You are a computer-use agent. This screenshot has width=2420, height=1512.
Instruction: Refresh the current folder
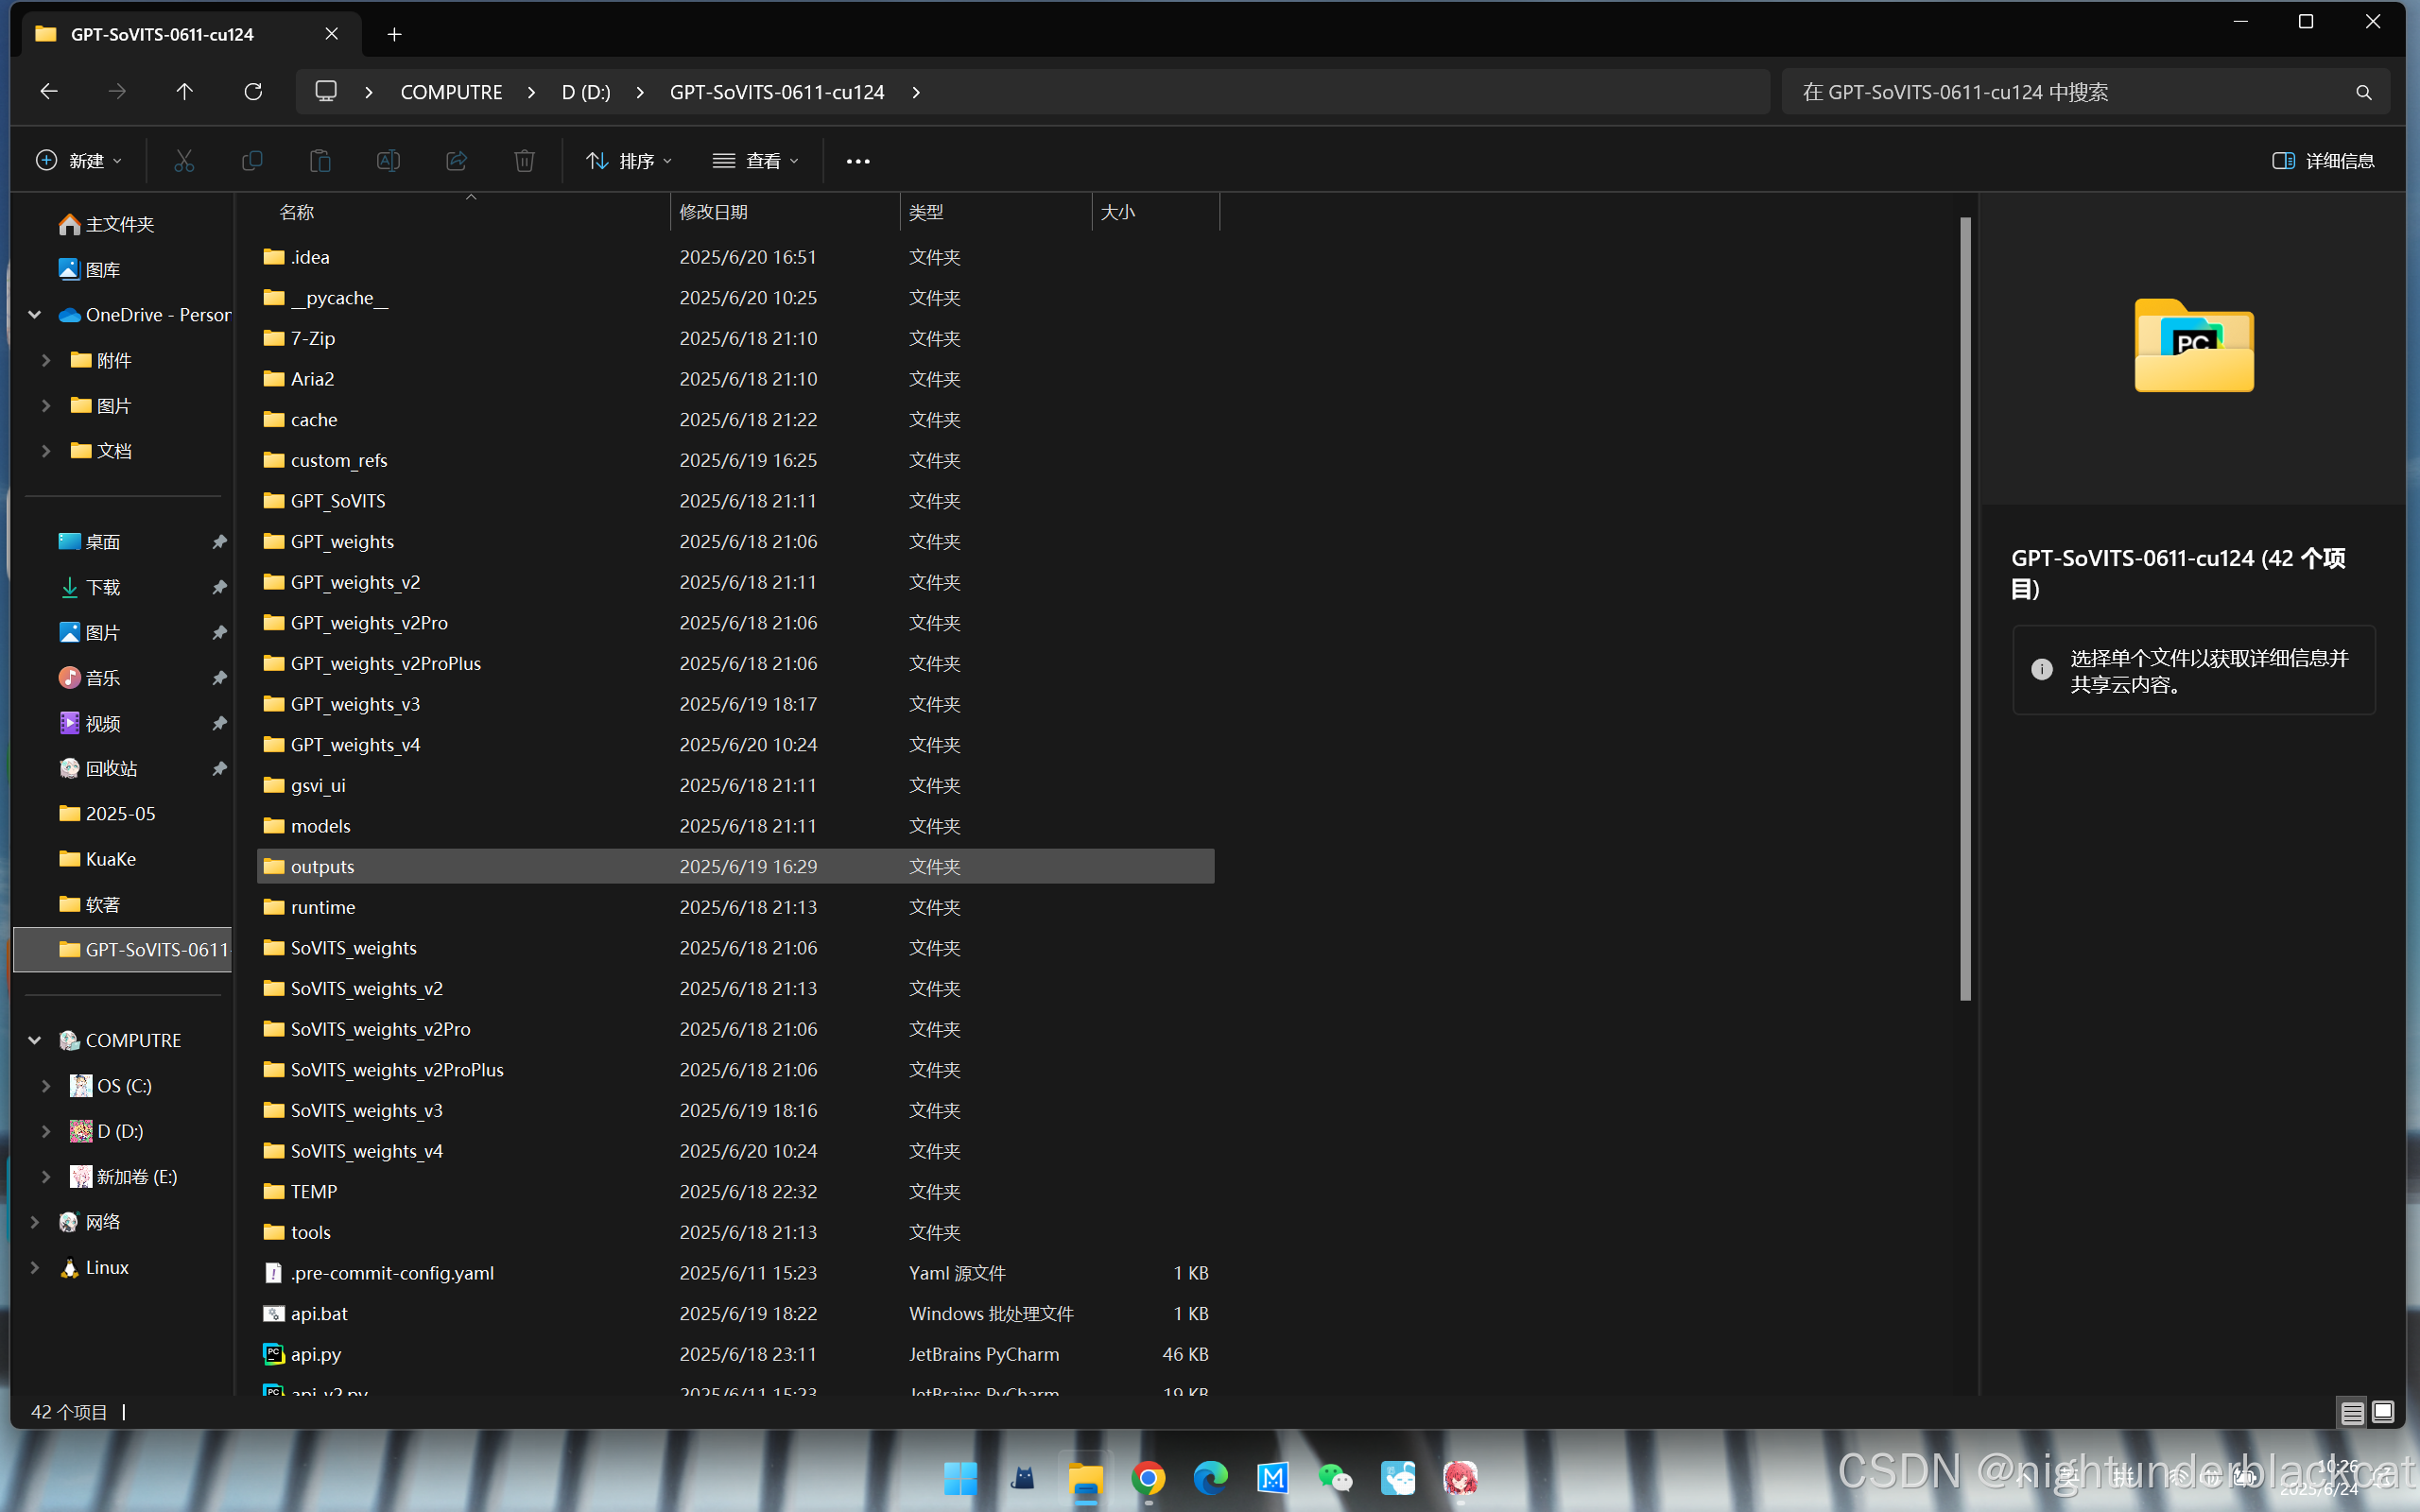tap(253, 92)
